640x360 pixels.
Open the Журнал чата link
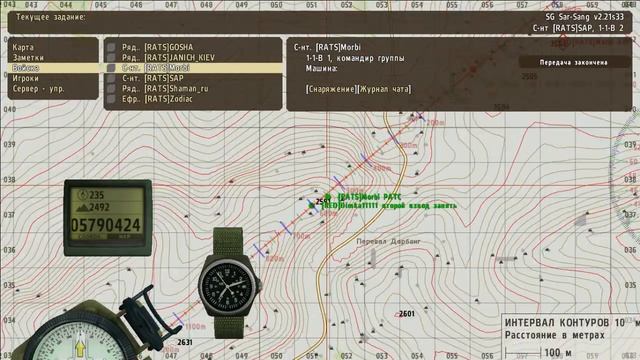pyautogui.click(x=384, y=89)
